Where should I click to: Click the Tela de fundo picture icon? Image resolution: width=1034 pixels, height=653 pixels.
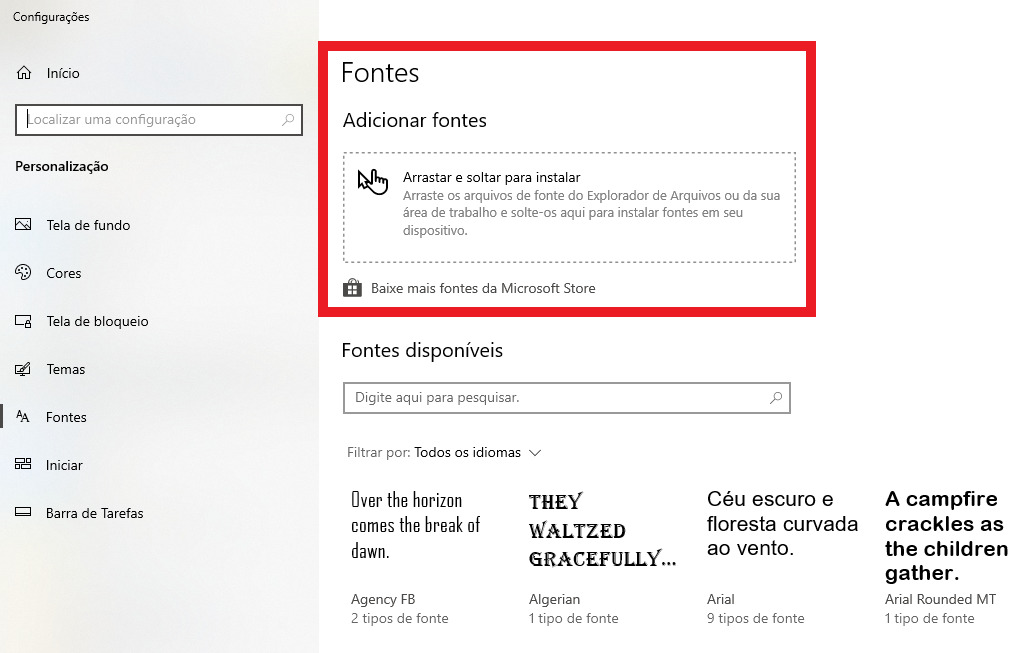coord(24,225)
